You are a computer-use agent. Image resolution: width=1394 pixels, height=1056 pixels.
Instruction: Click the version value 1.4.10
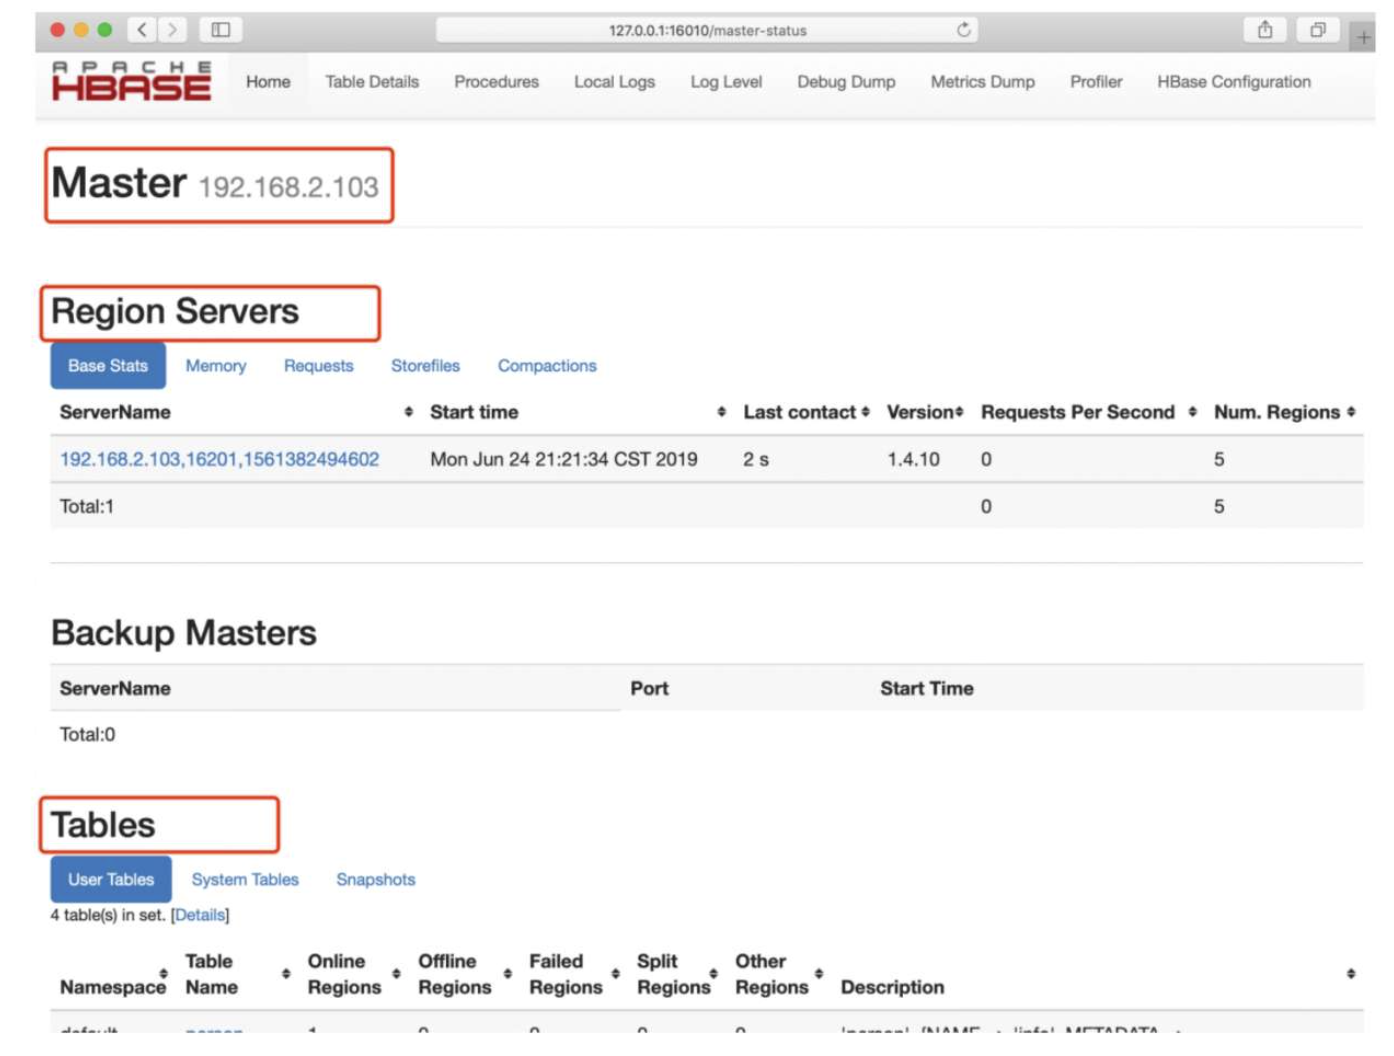(913, 459)
